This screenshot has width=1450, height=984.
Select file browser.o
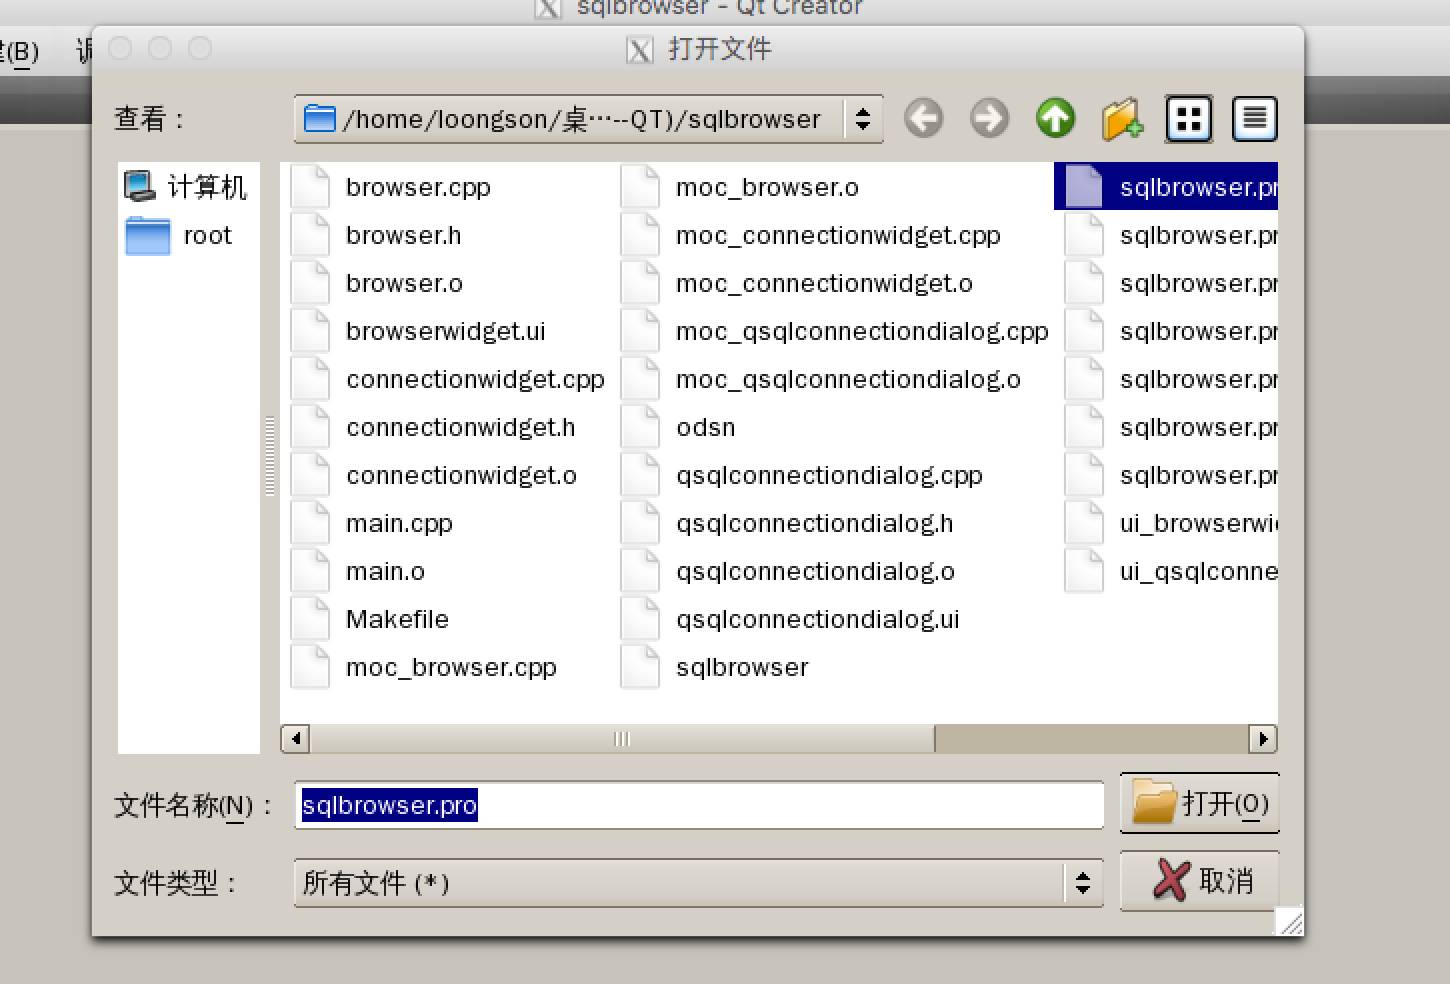pyautogui.click(x=404, y=283)
